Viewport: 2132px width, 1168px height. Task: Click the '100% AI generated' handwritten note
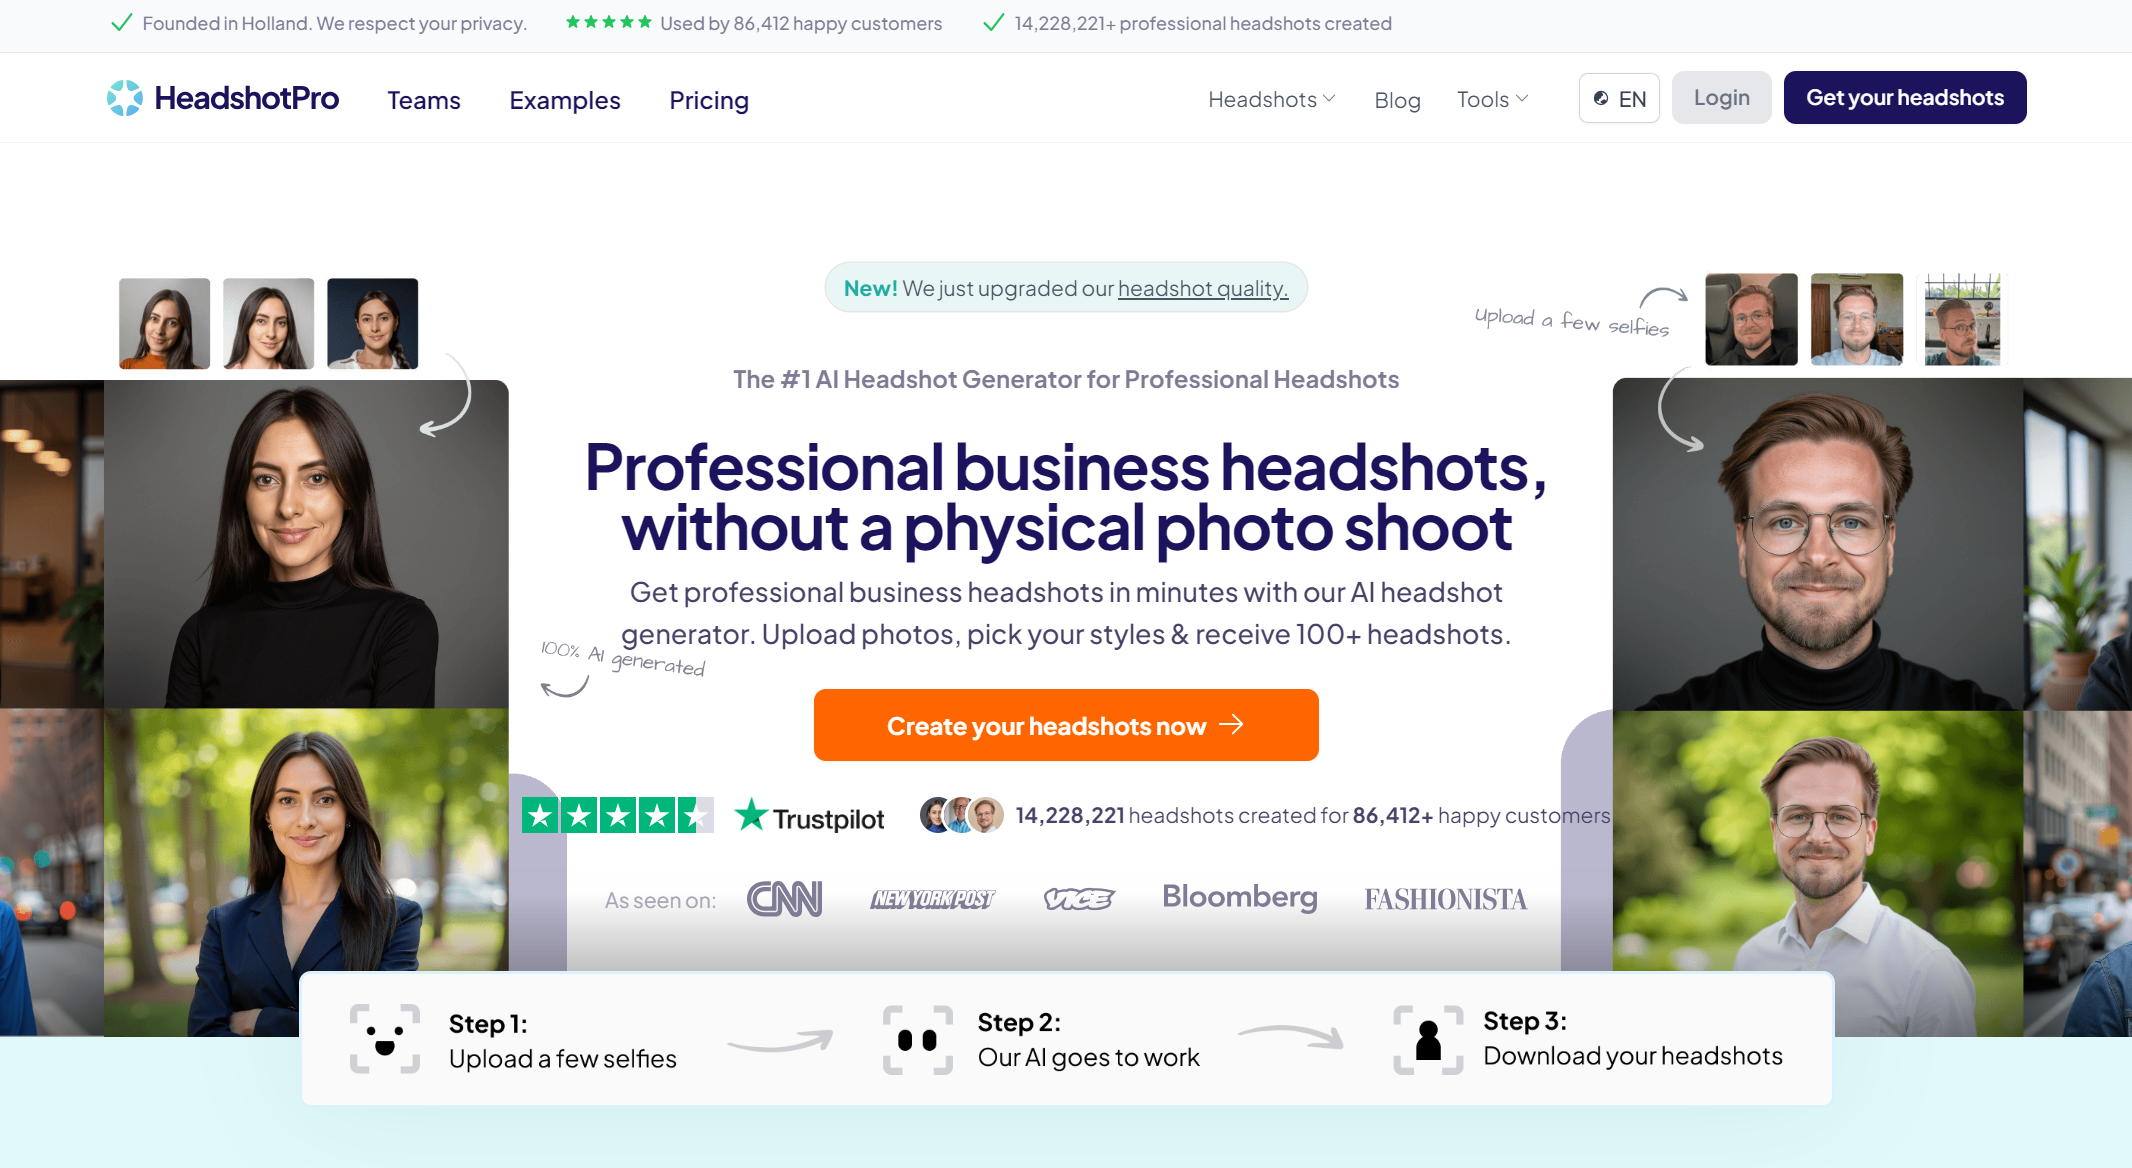623,658
